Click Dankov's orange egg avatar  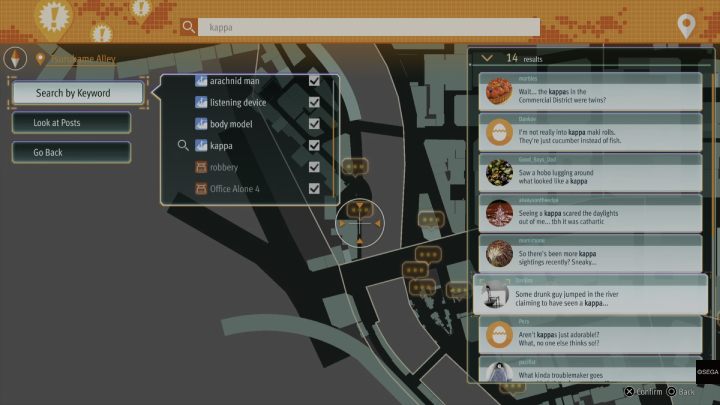[497, 132]
